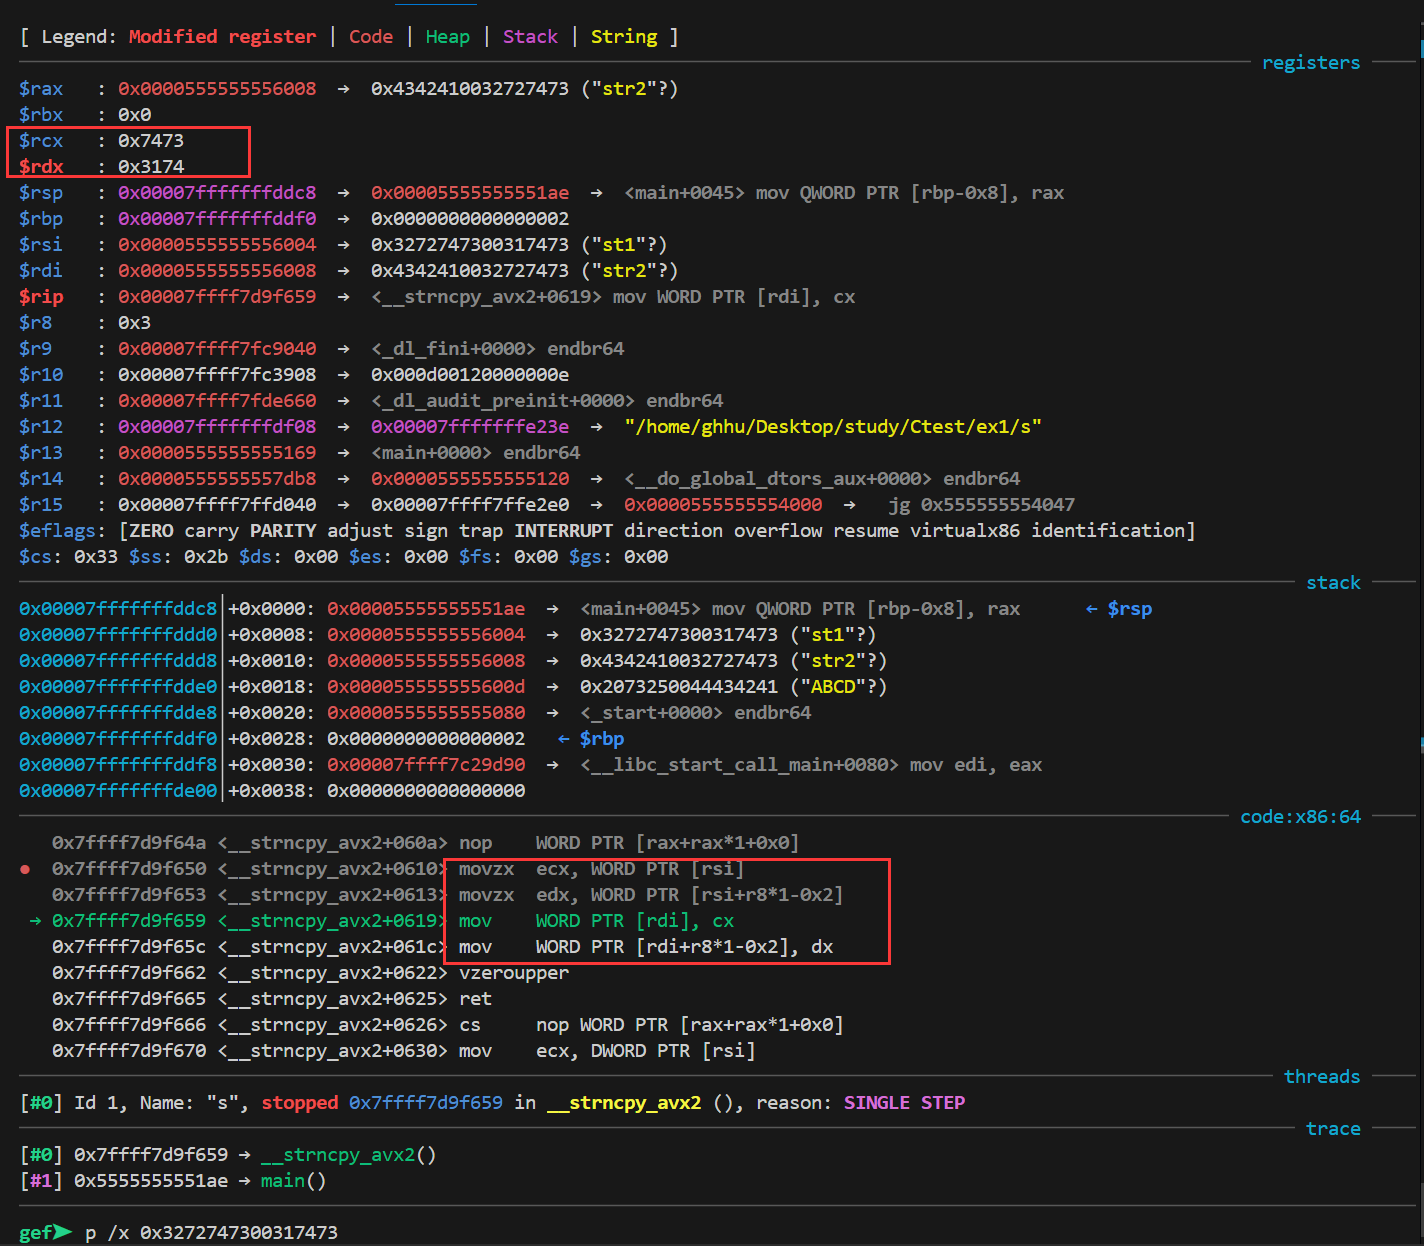Click the 'trace' section header
Screen dimensions: 1424x1246
1332,1129
